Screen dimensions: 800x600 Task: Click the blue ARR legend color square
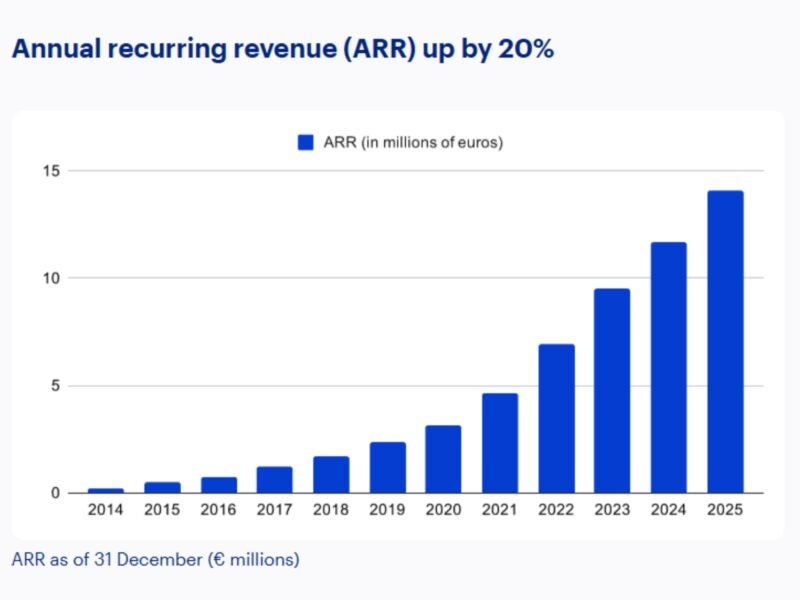click(306, 142)
